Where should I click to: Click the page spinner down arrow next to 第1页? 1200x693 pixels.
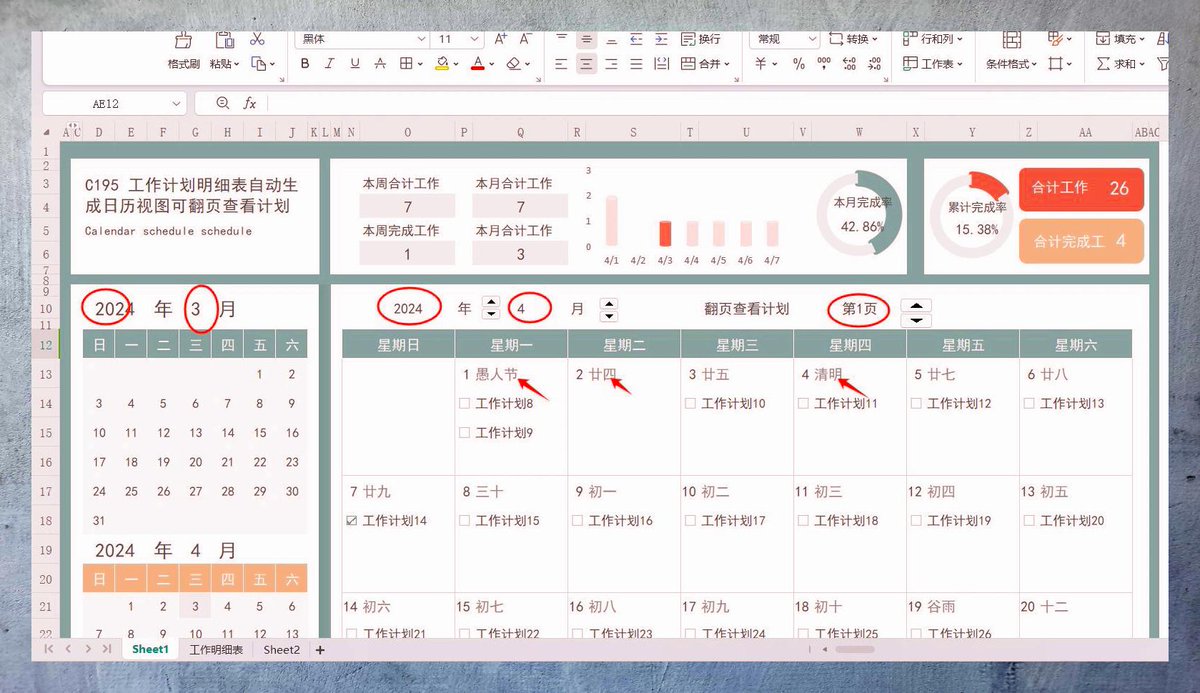coord(917,321)
